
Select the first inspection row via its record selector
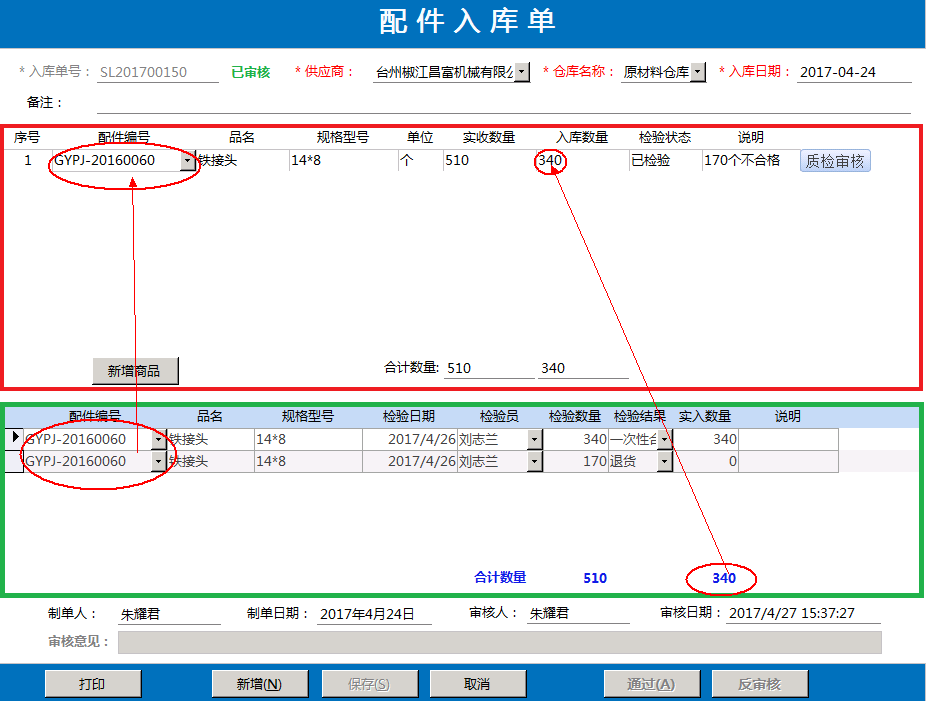click(x=14, y=439)
